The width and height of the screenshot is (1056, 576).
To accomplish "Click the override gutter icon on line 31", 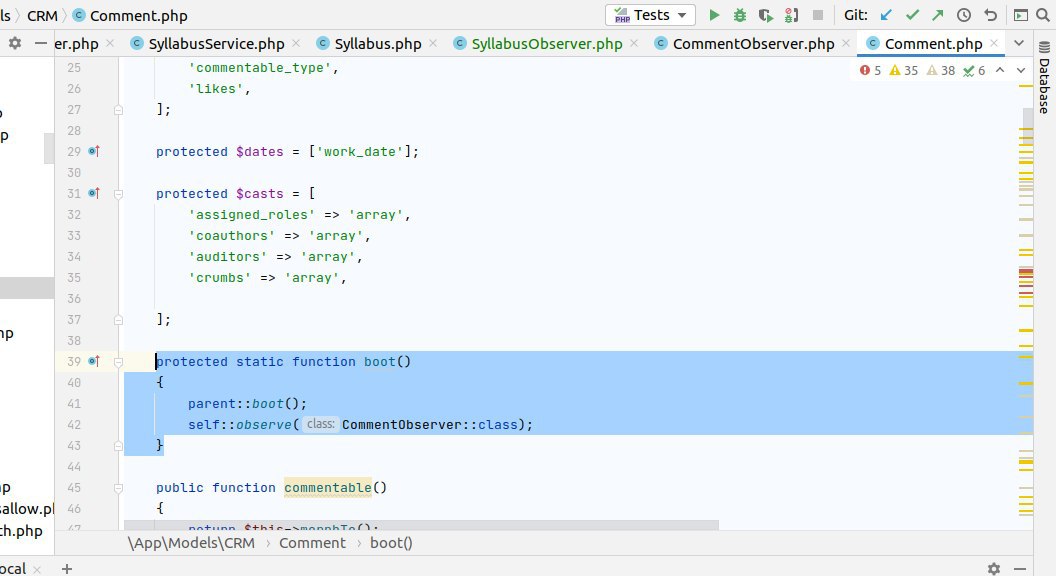I will pos(94,193).
